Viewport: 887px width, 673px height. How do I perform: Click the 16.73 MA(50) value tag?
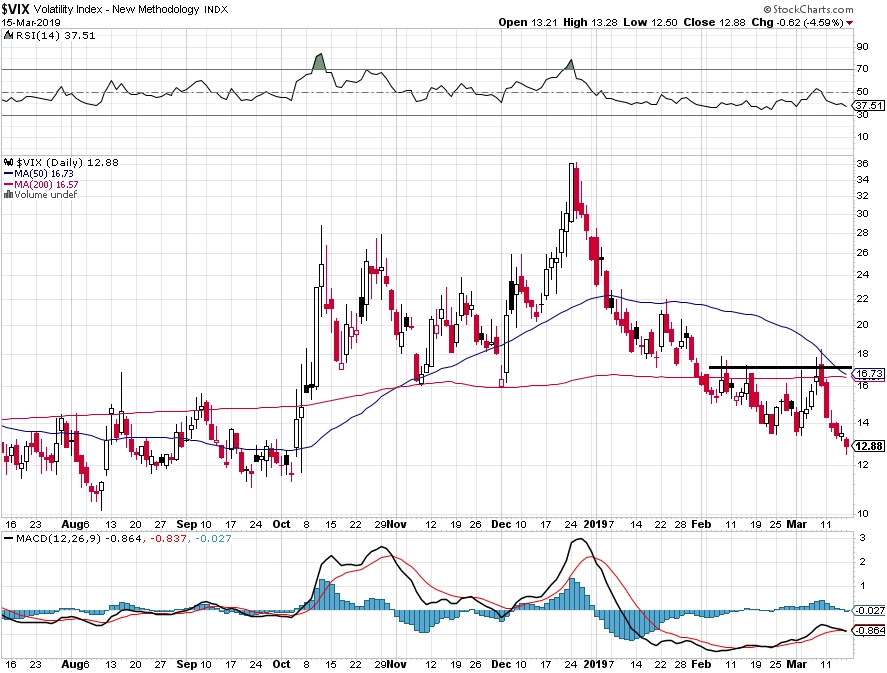[869, 373]
